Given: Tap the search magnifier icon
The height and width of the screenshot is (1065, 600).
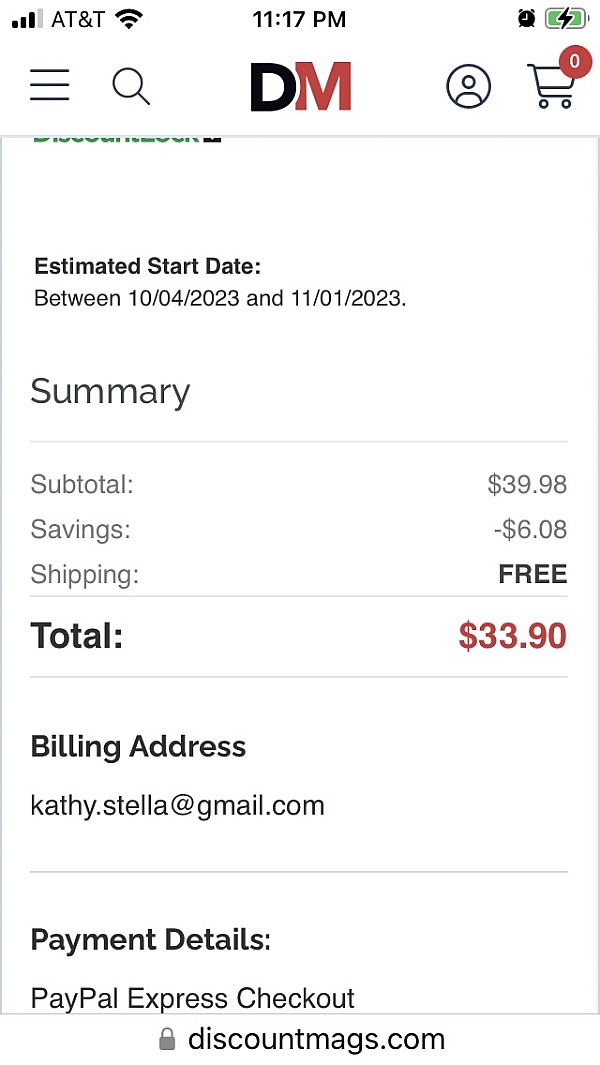Looking at the screenshot, I should point(130,86).
